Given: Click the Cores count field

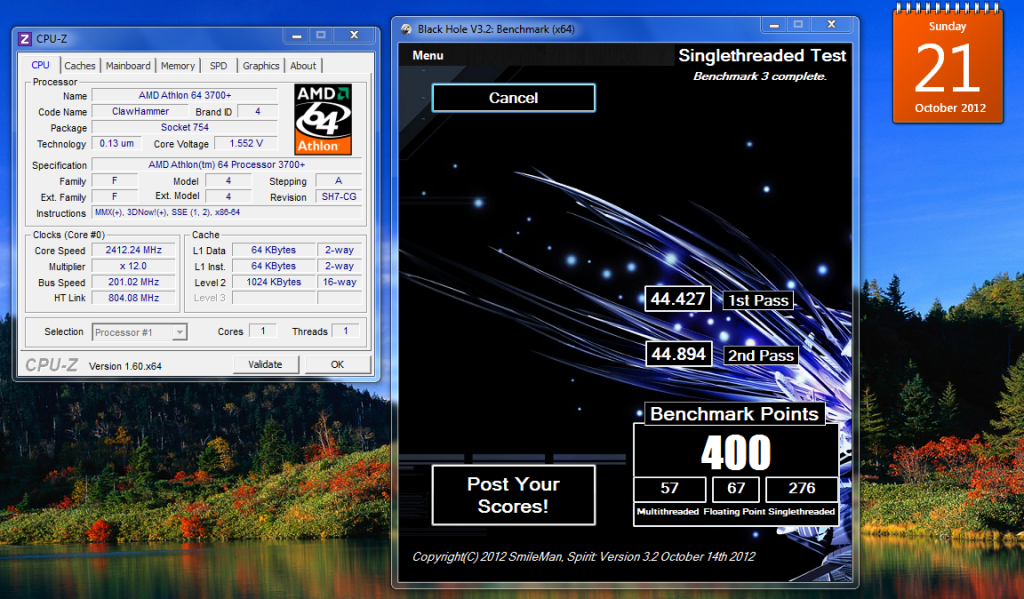Looking at the screenshot, I should 263,331.
